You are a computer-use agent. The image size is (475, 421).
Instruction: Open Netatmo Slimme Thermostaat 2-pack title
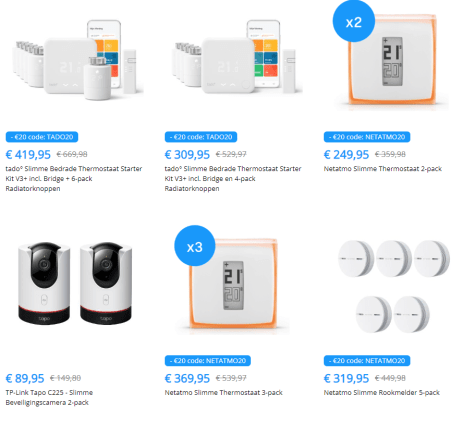[x=383, y=169]
